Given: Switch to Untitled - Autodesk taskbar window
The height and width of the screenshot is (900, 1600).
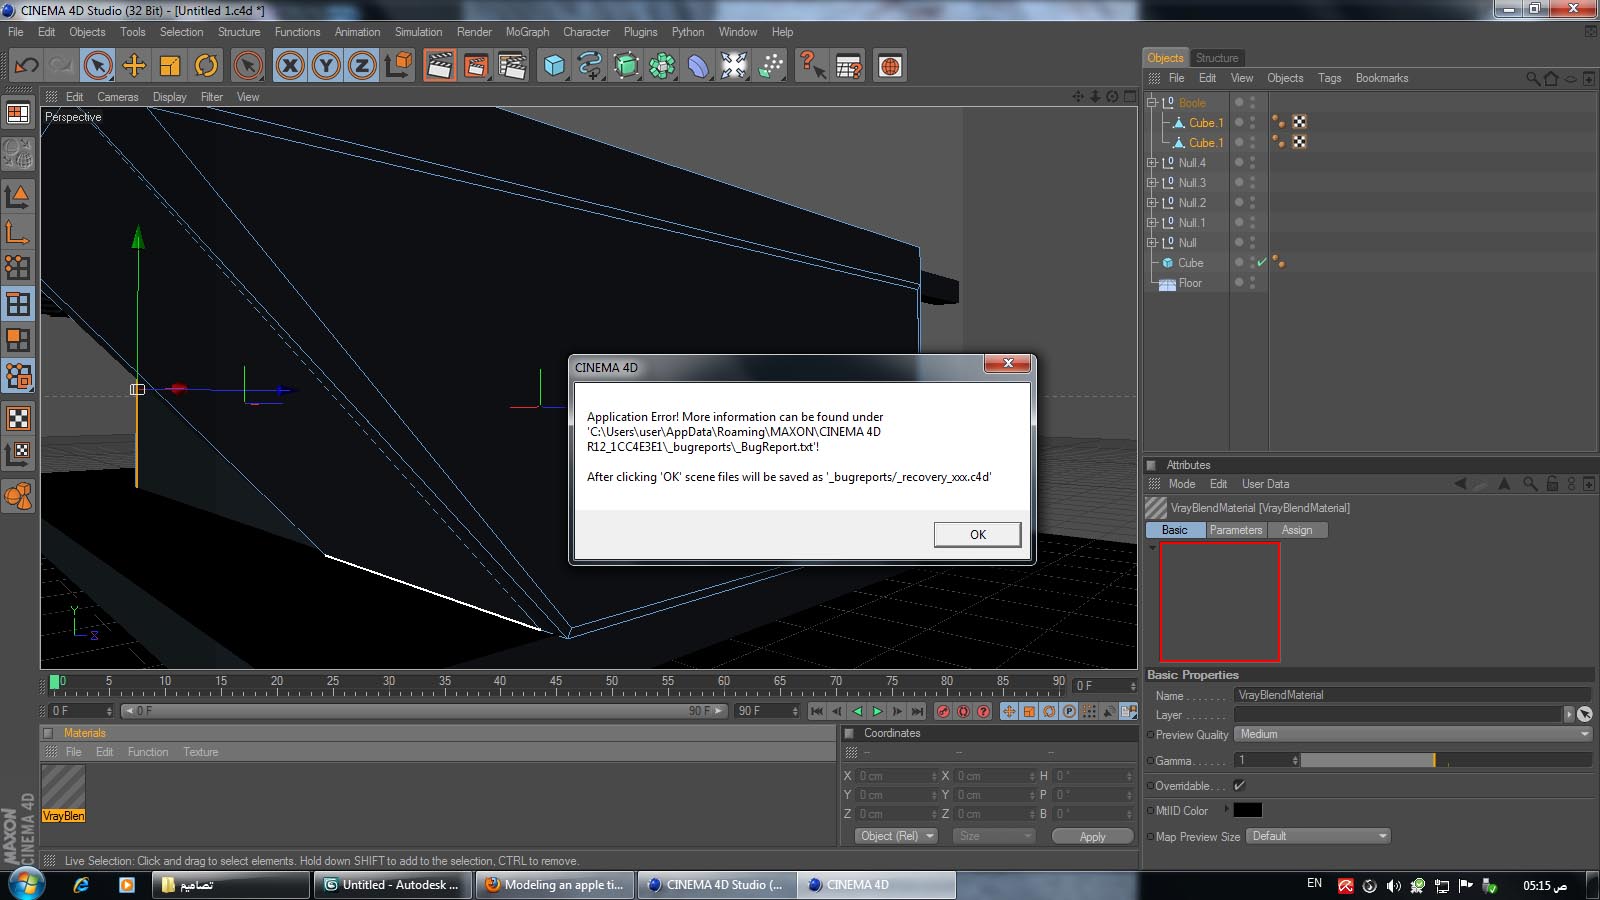Looking at the screenshot, I should point(393,885).
